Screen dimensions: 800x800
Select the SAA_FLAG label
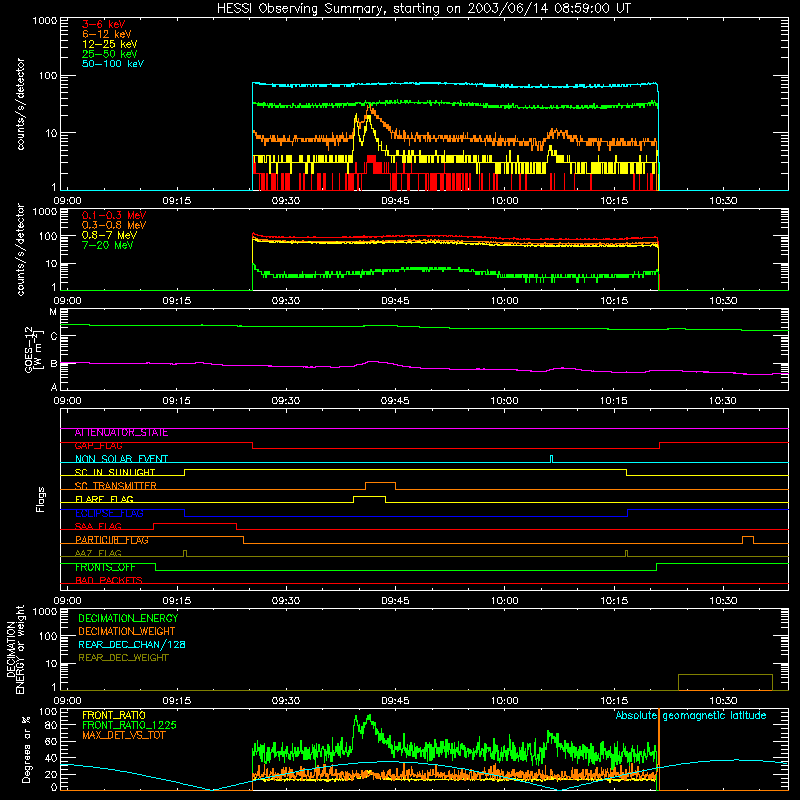[x=98, y=526]
